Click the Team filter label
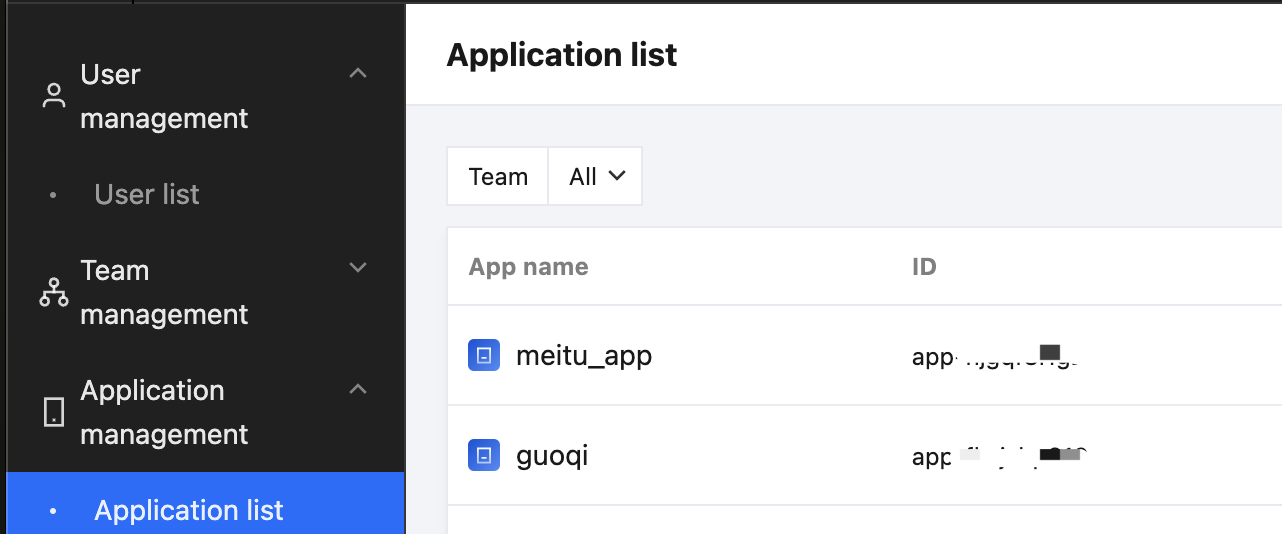Image resolution: width=1282 pixels, height=534 pixels. 498,176
